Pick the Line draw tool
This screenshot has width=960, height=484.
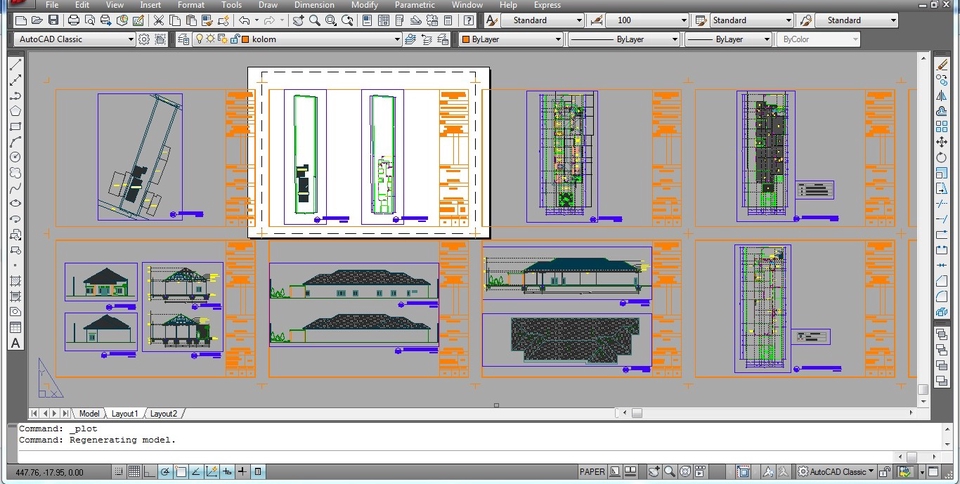coord(15,65)
